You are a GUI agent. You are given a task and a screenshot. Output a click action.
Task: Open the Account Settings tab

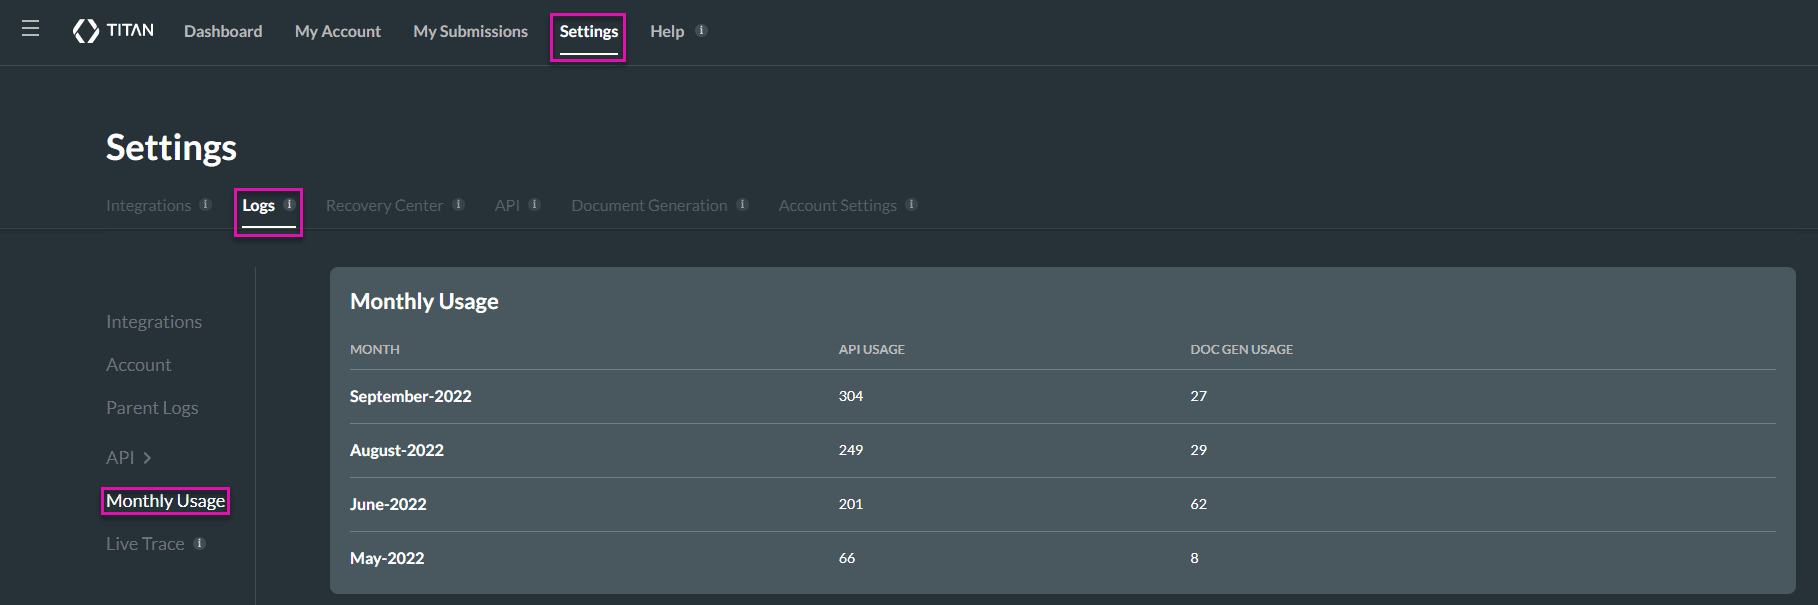[838, 205]
